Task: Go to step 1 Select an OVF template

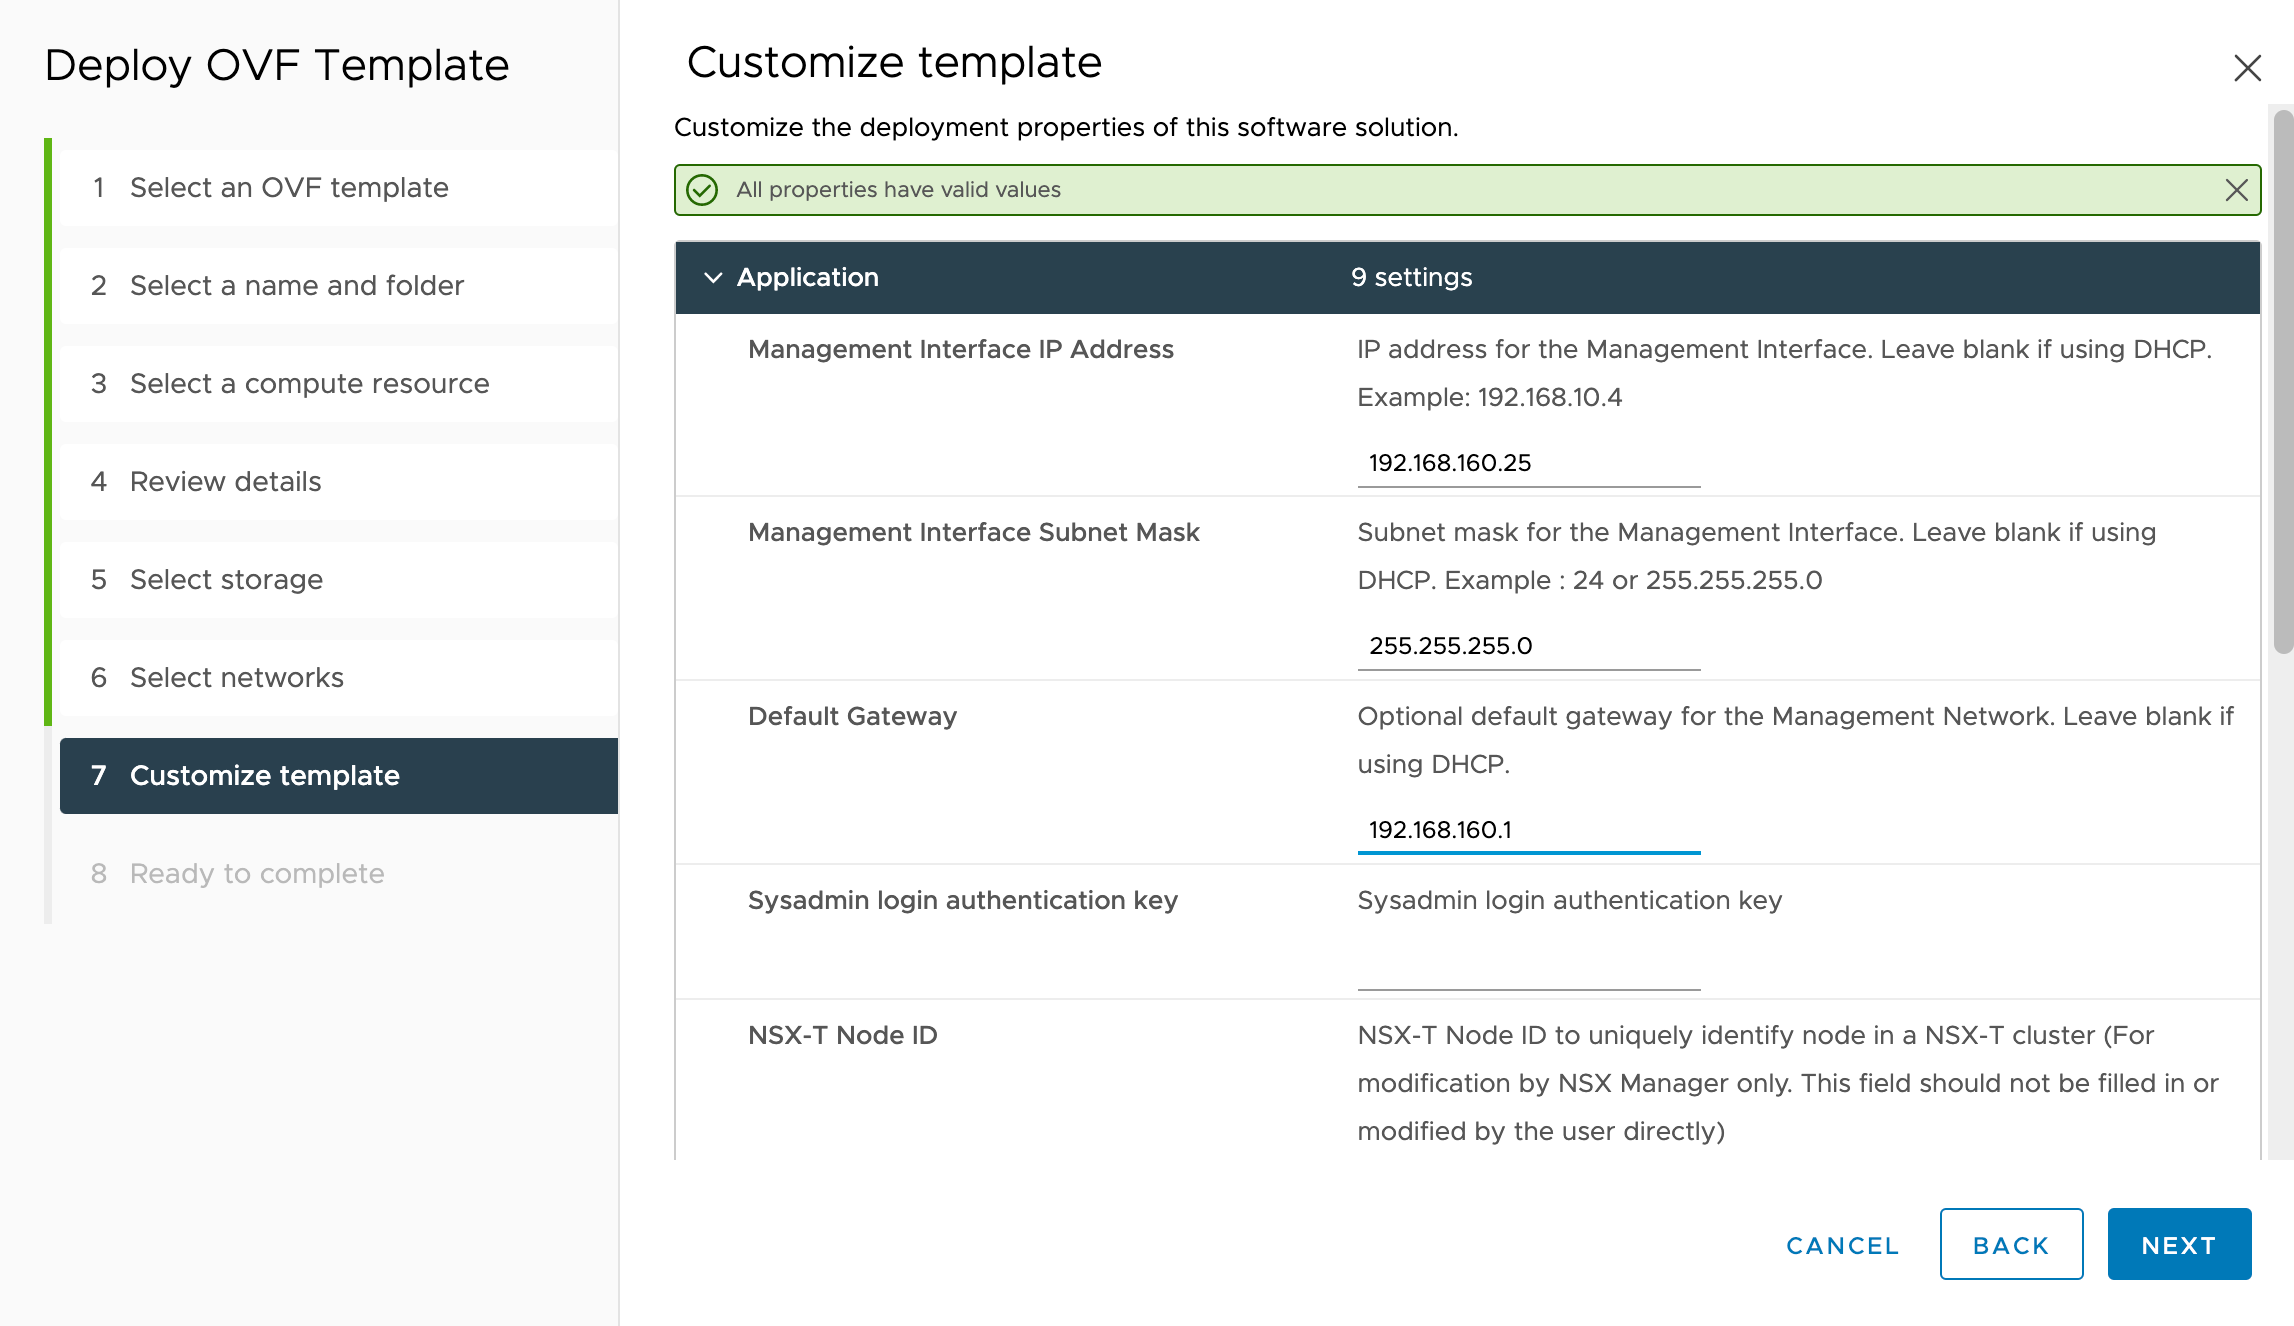Action: click(288, 188)
